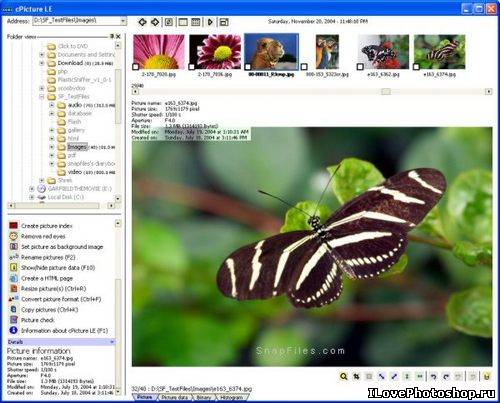This screenshot has width=500, height=403.
Task: Click the rotate-left arrow icon under picture
Action: 433,376
